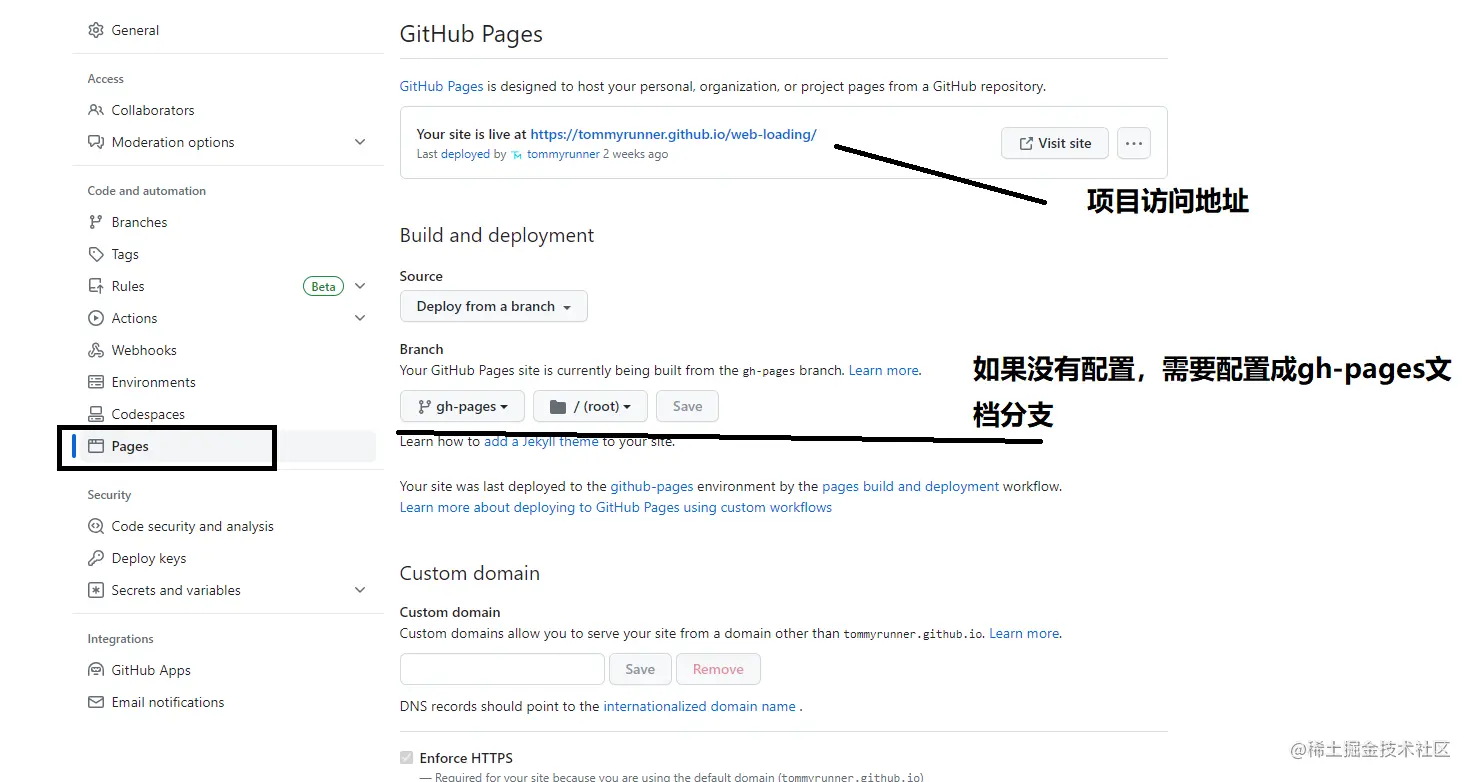1473x782 pixels.
Task: Click pages build and deployment link
Action: (910, 486)
